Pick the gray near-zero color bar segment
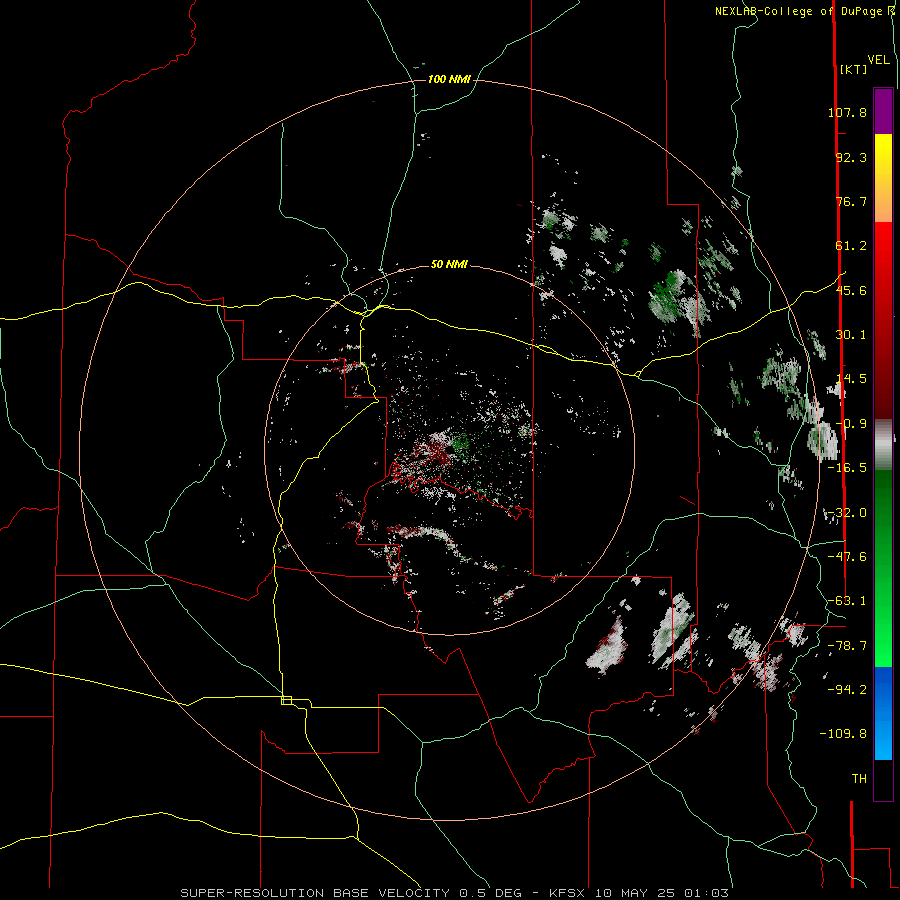Image resolution: width=900 pixels, height=900 pixels. (x=883, y=445)
